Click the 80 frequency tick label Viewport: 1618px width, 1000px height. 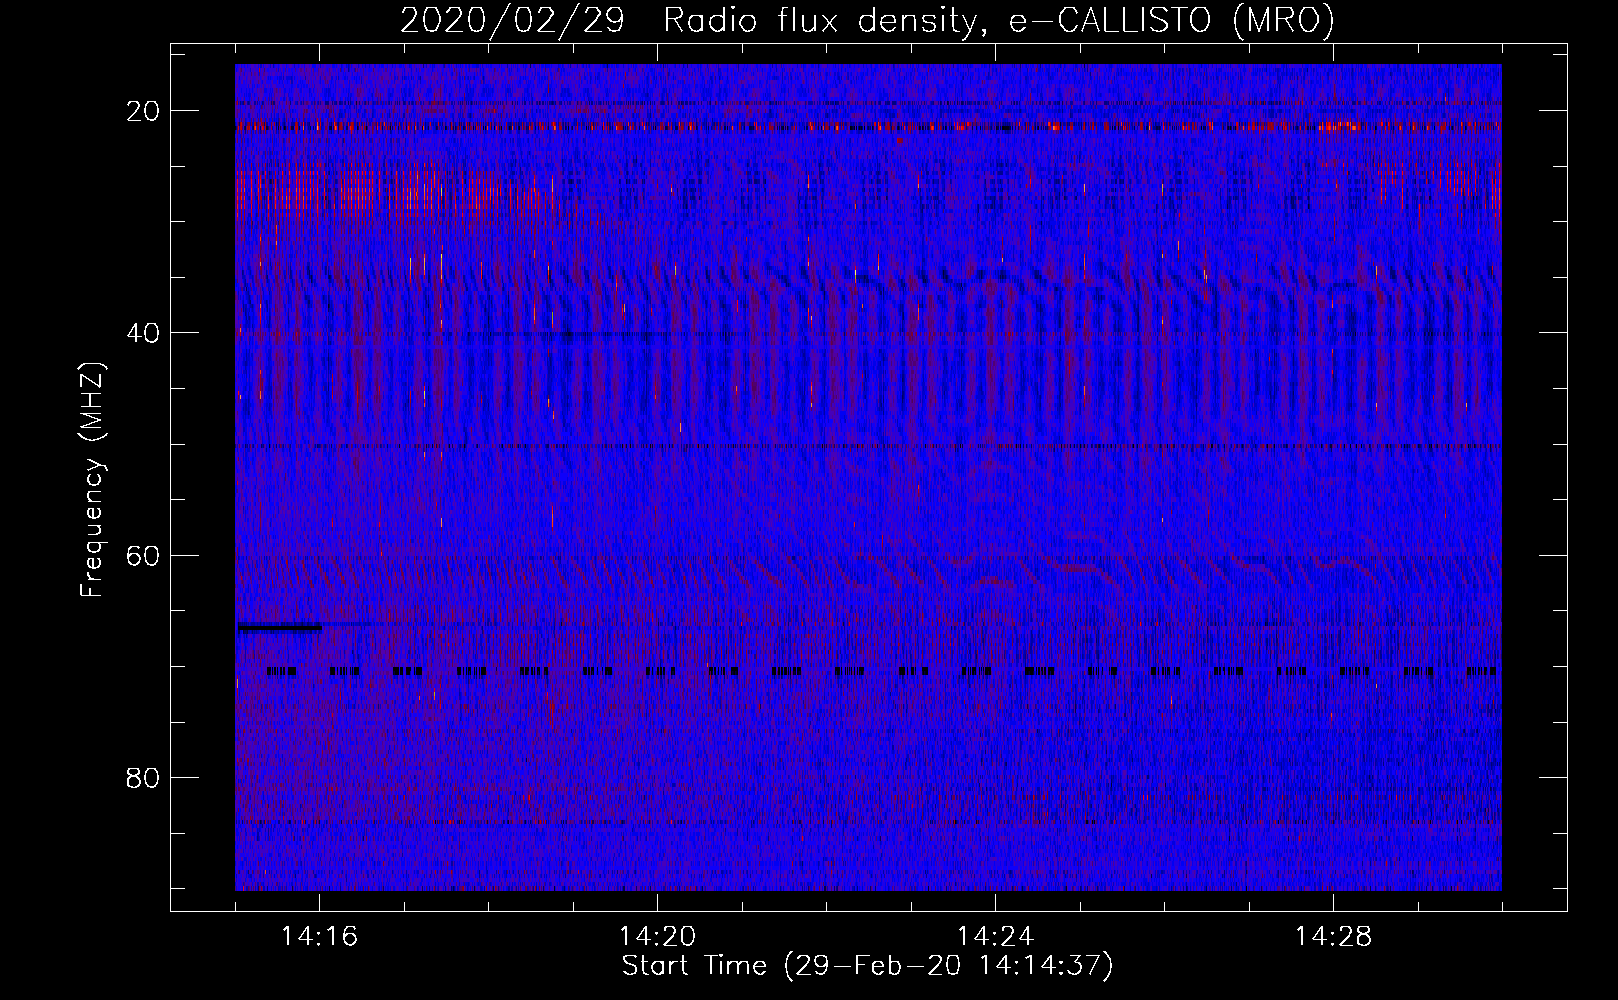pyautogui.click(x=144, y=777)
